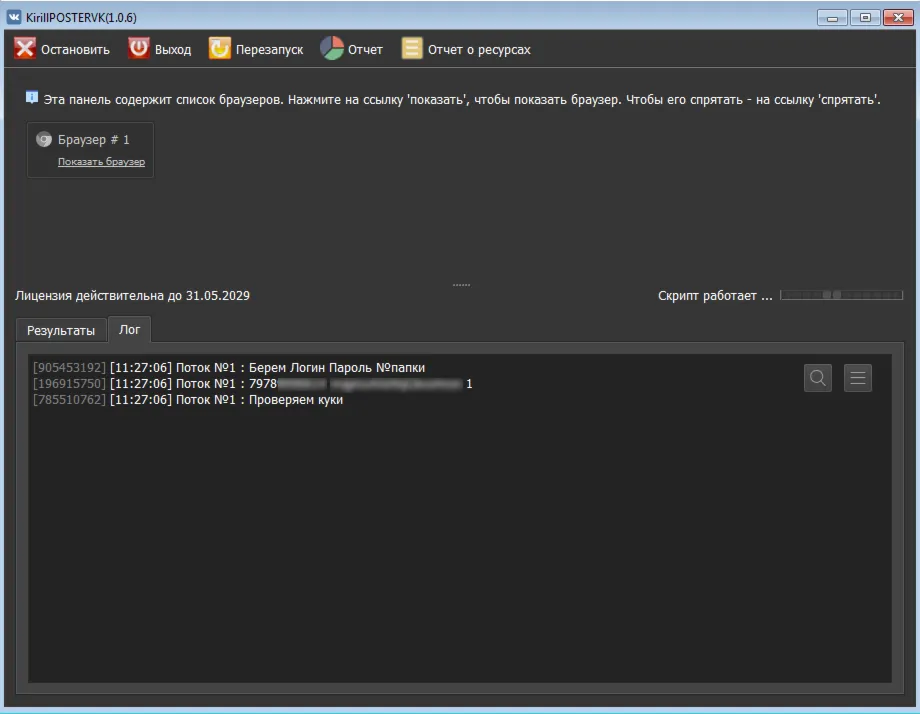Image resolution: width=920 pixels, height=714 pixels.
Task: Click the magnifier search icon in log
Action: pos(817,378)
